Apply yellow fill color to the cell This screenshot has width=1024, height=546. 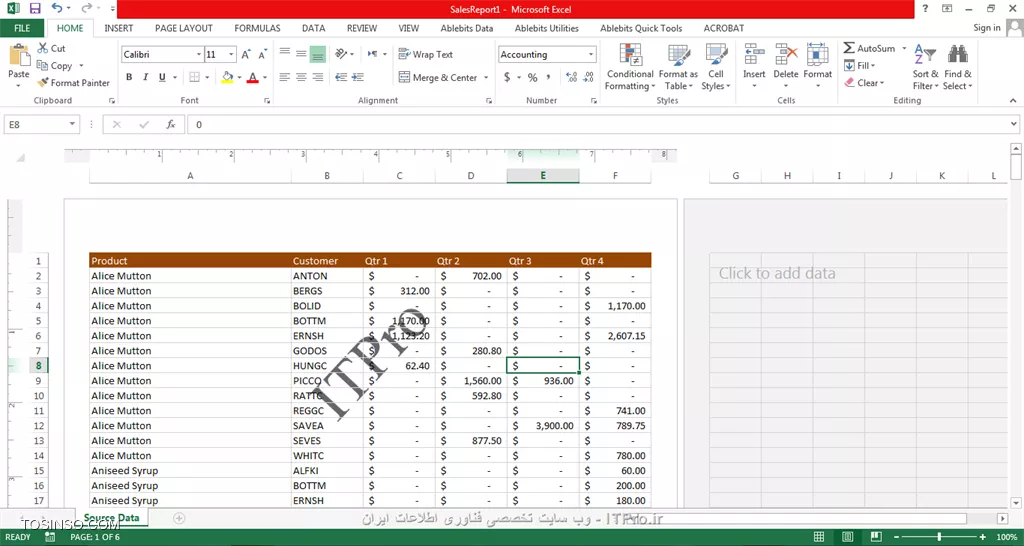coord(227,77)
